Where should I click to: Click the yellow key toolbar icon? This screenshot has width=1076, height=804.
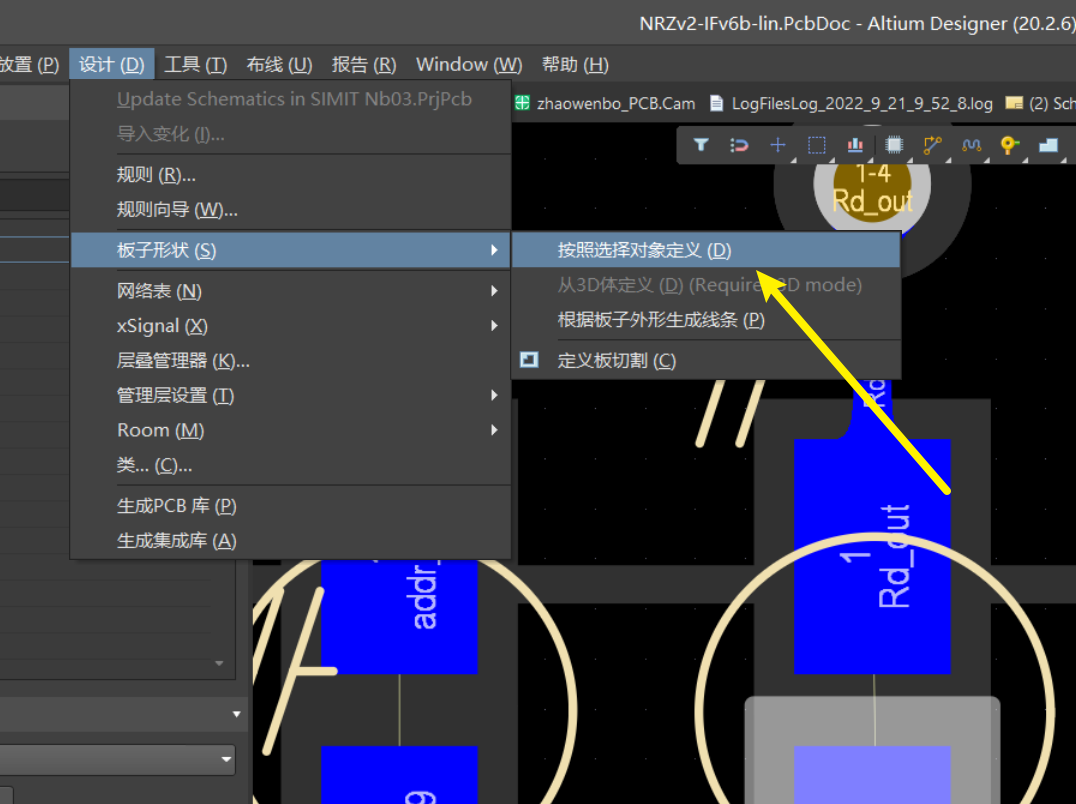pos(1009,144)
